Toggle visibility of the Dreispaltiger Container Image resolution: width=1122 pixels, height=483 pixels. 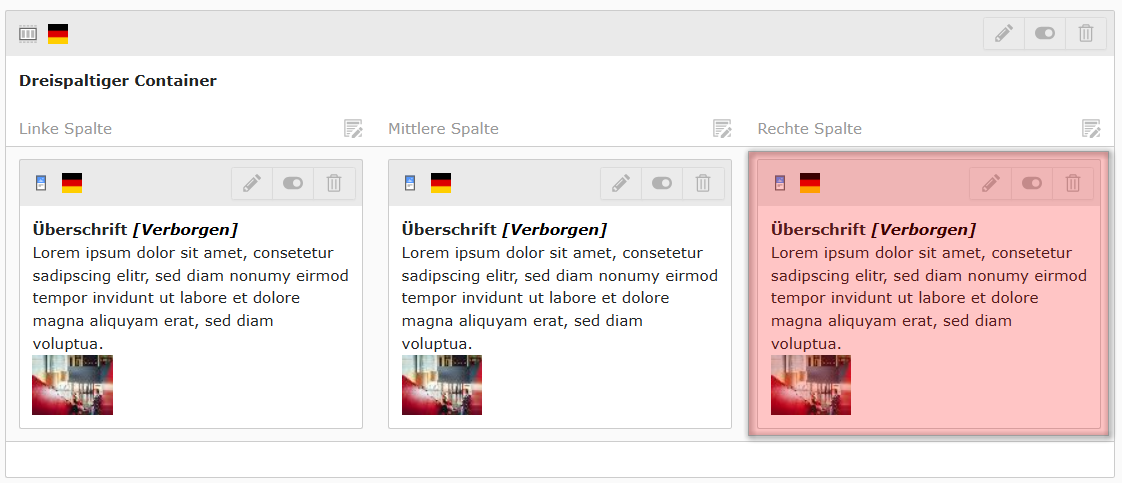1045,33
